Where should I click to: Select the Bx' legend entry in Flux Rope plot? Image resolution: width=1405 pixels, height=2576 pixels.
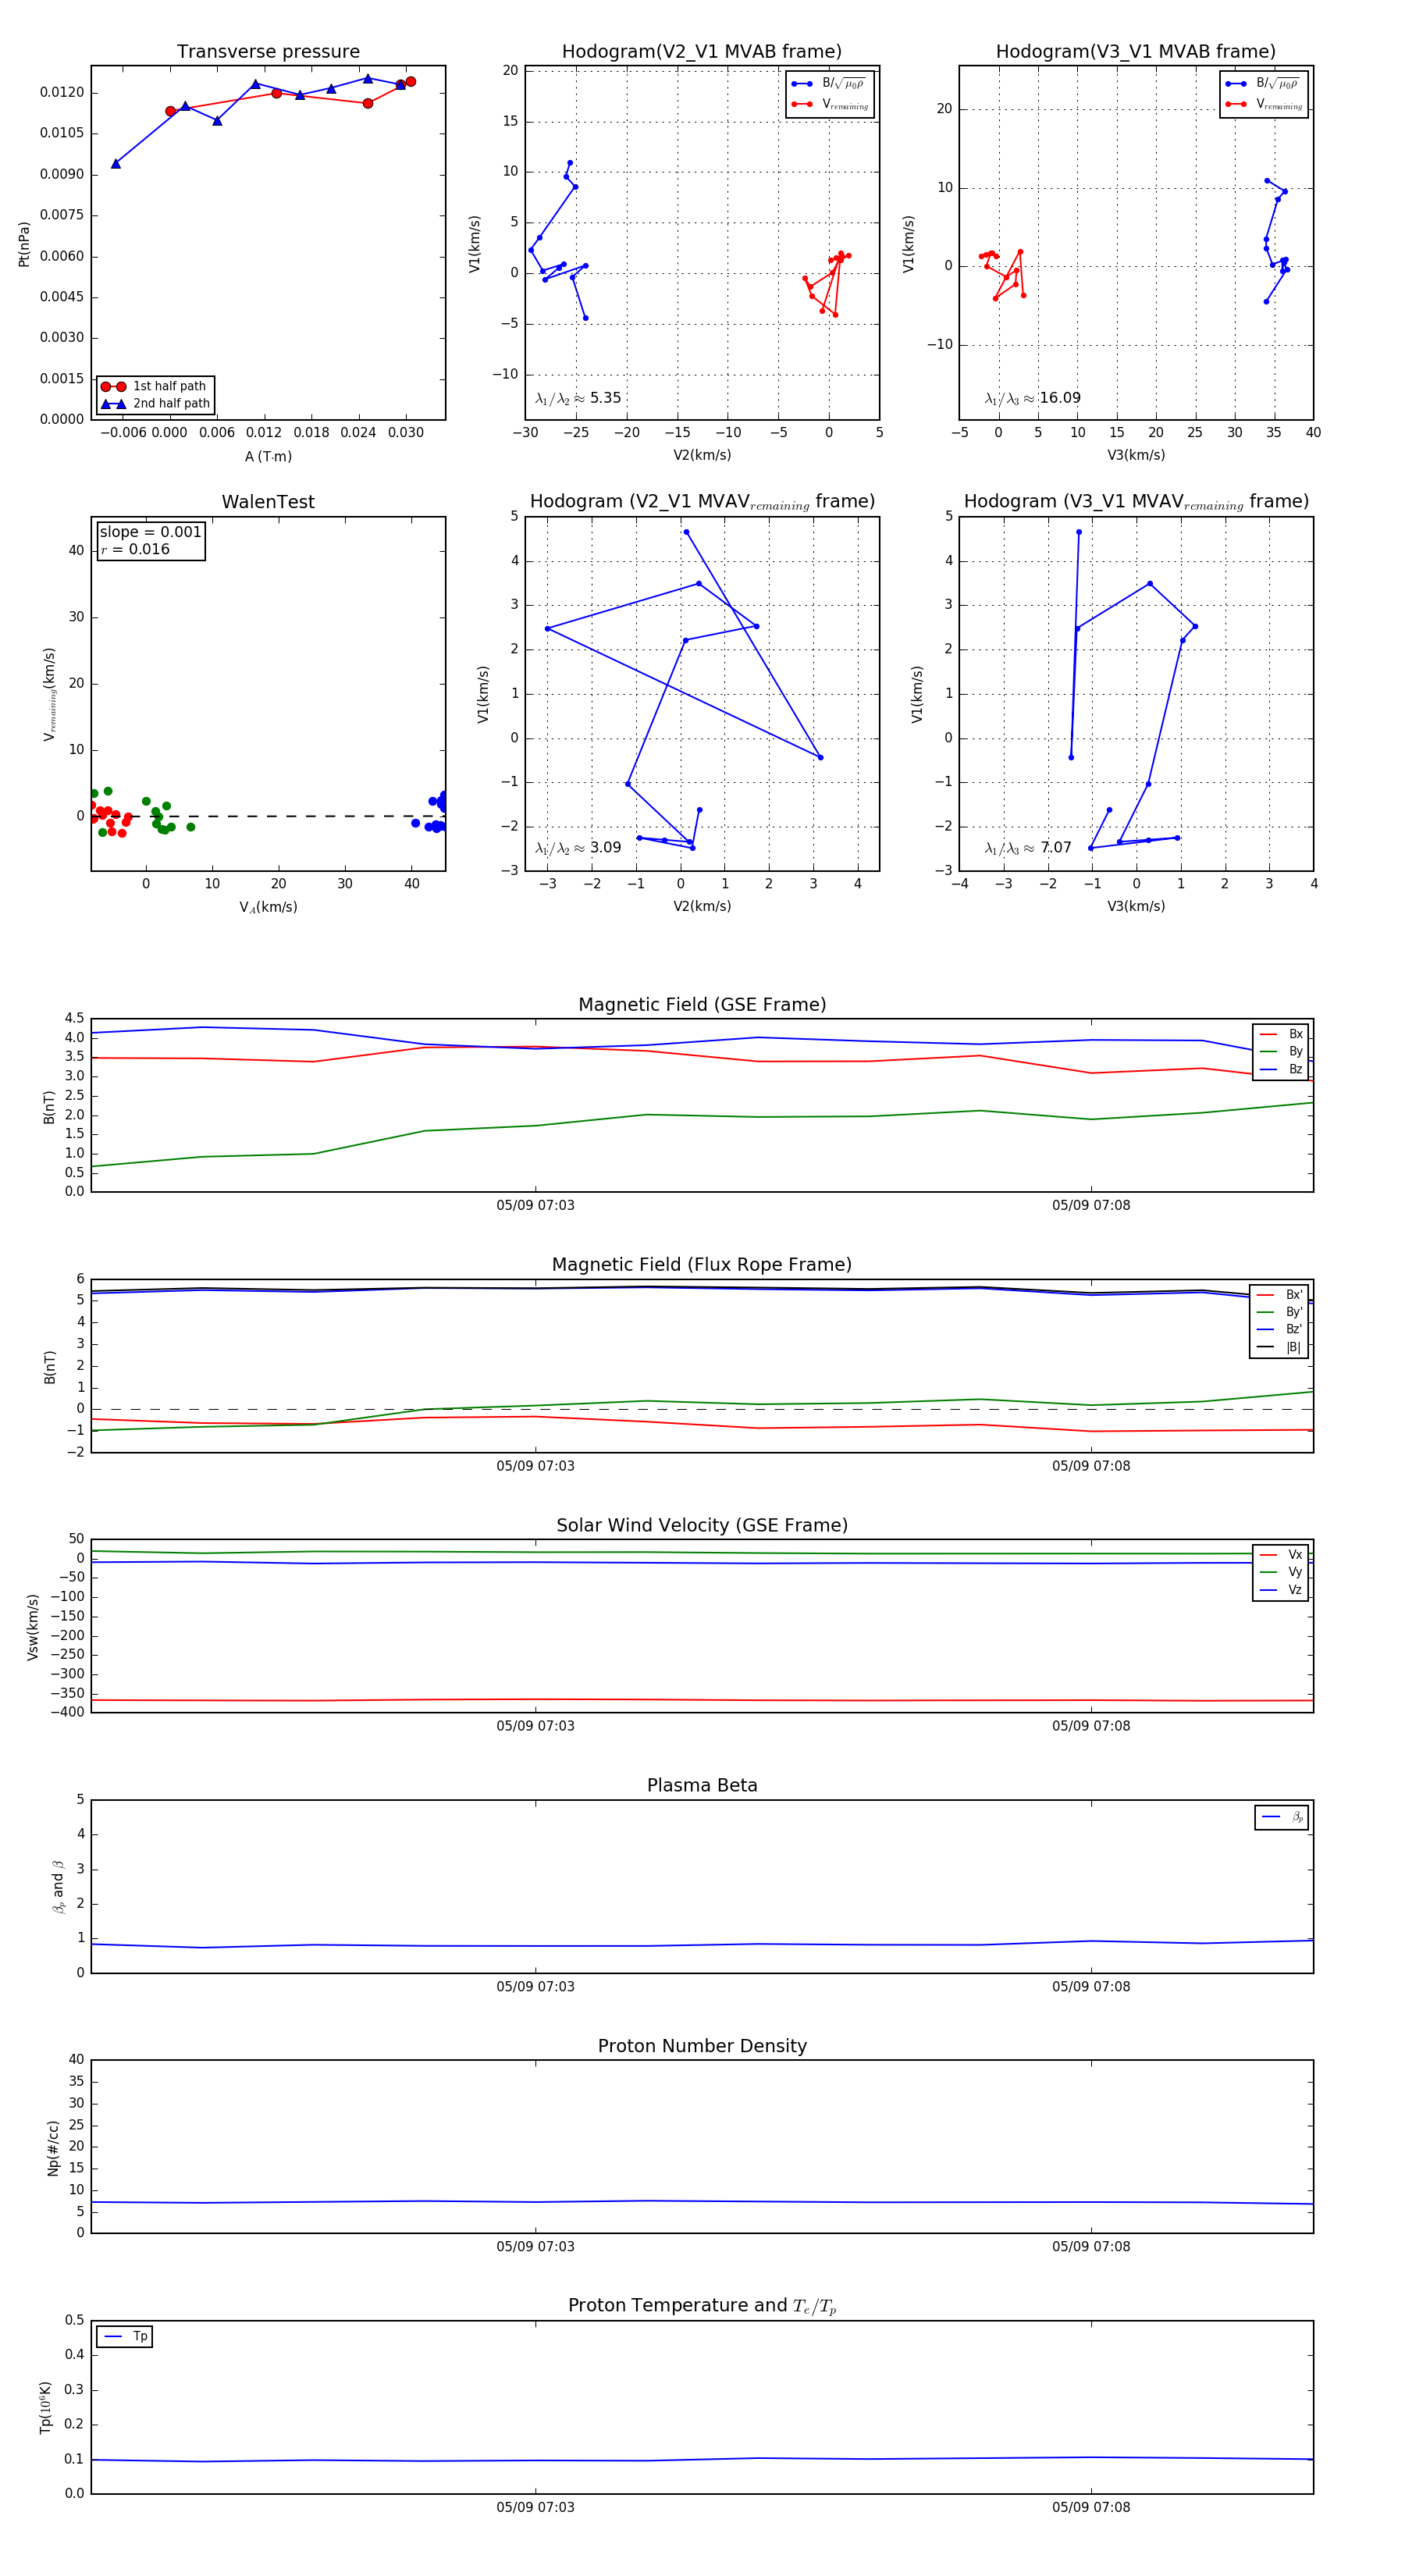click(x=1279, y=1295)
